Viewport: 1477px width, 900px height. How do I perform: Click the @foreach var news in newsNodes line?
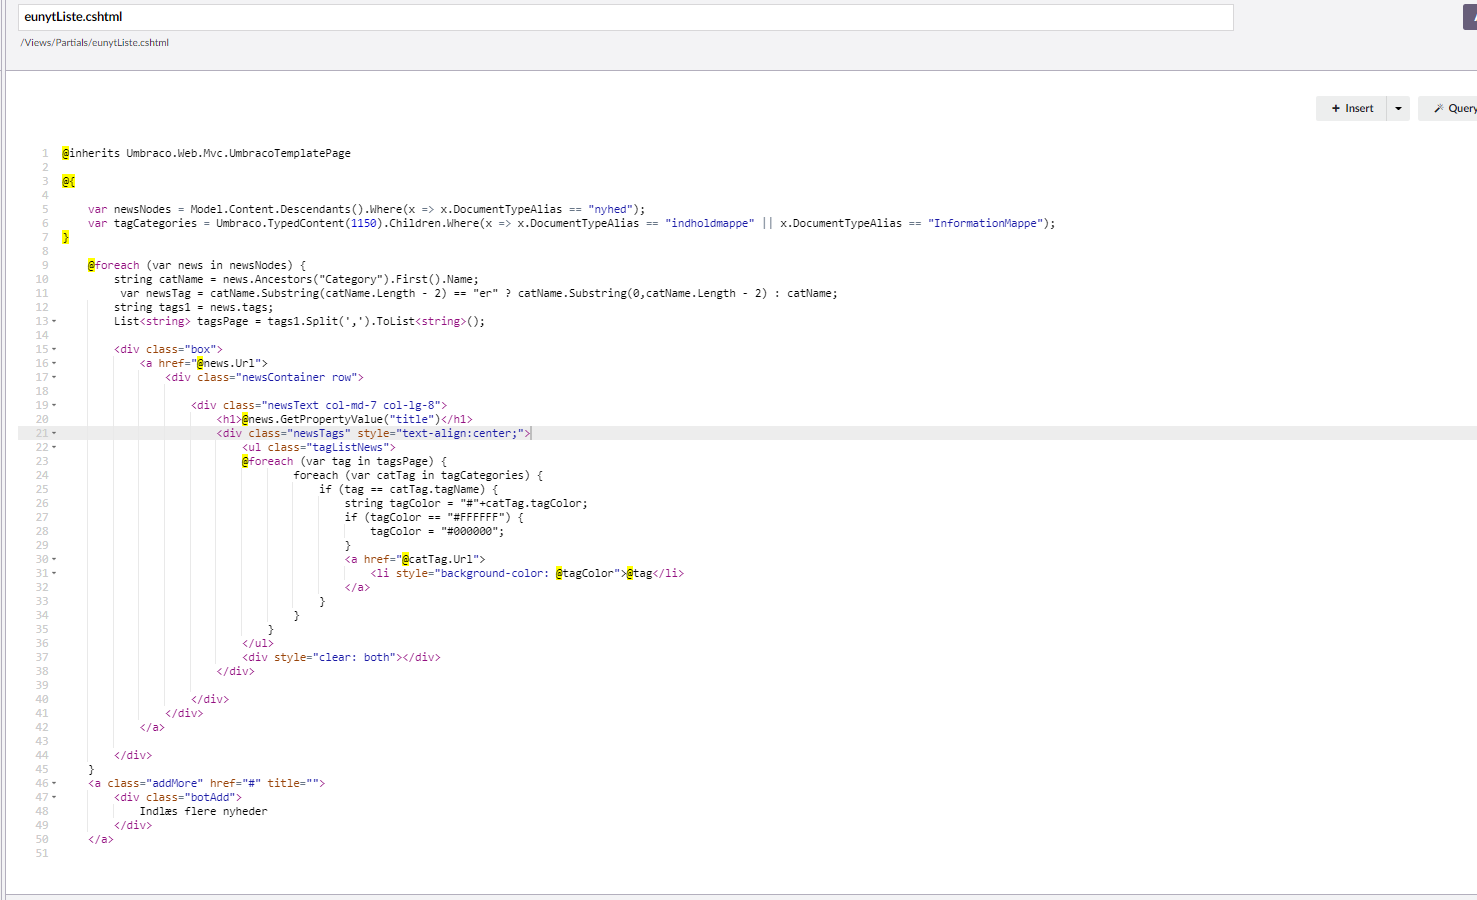tap(197, 265)
